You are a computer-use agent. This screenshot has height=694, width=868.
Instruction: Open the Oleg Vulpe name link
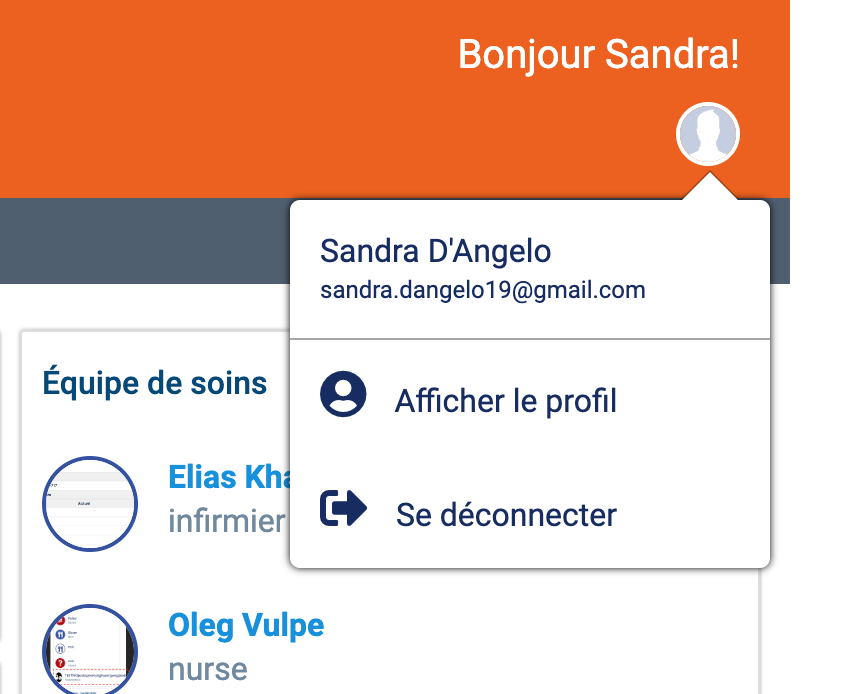pos(246,625)
